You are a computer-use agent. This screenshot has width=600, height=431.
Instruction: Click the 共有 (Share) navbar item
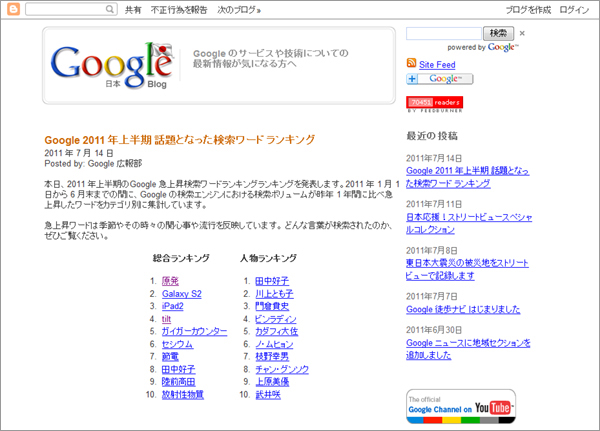click(133, 9)
